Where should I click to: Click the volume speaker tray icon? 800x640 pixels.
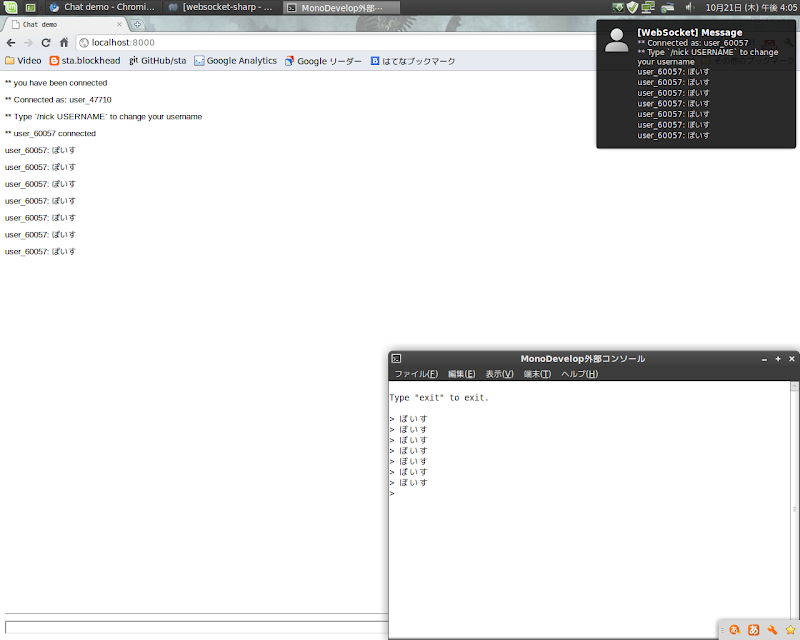pos(689,7)
